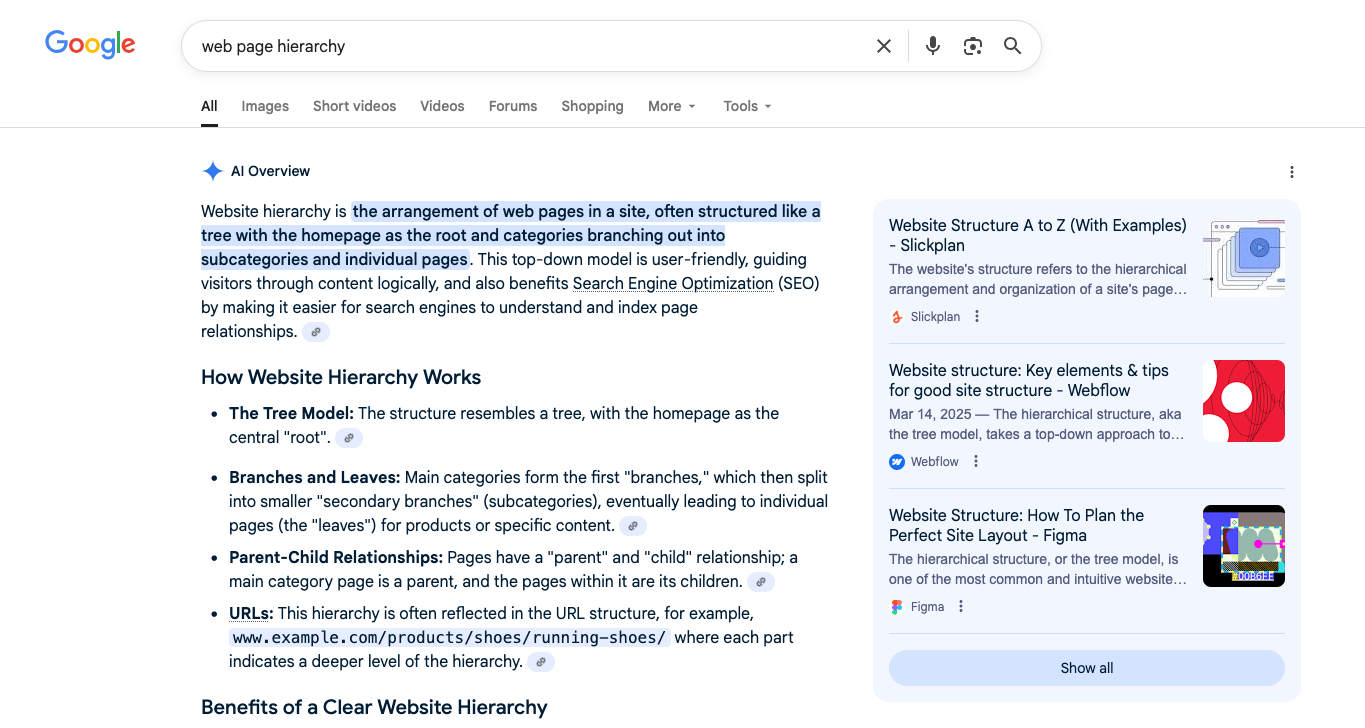Screen dimensions: 1365x728
Task: Click the Webflow logo icon
Action: (x=896, y=461)
